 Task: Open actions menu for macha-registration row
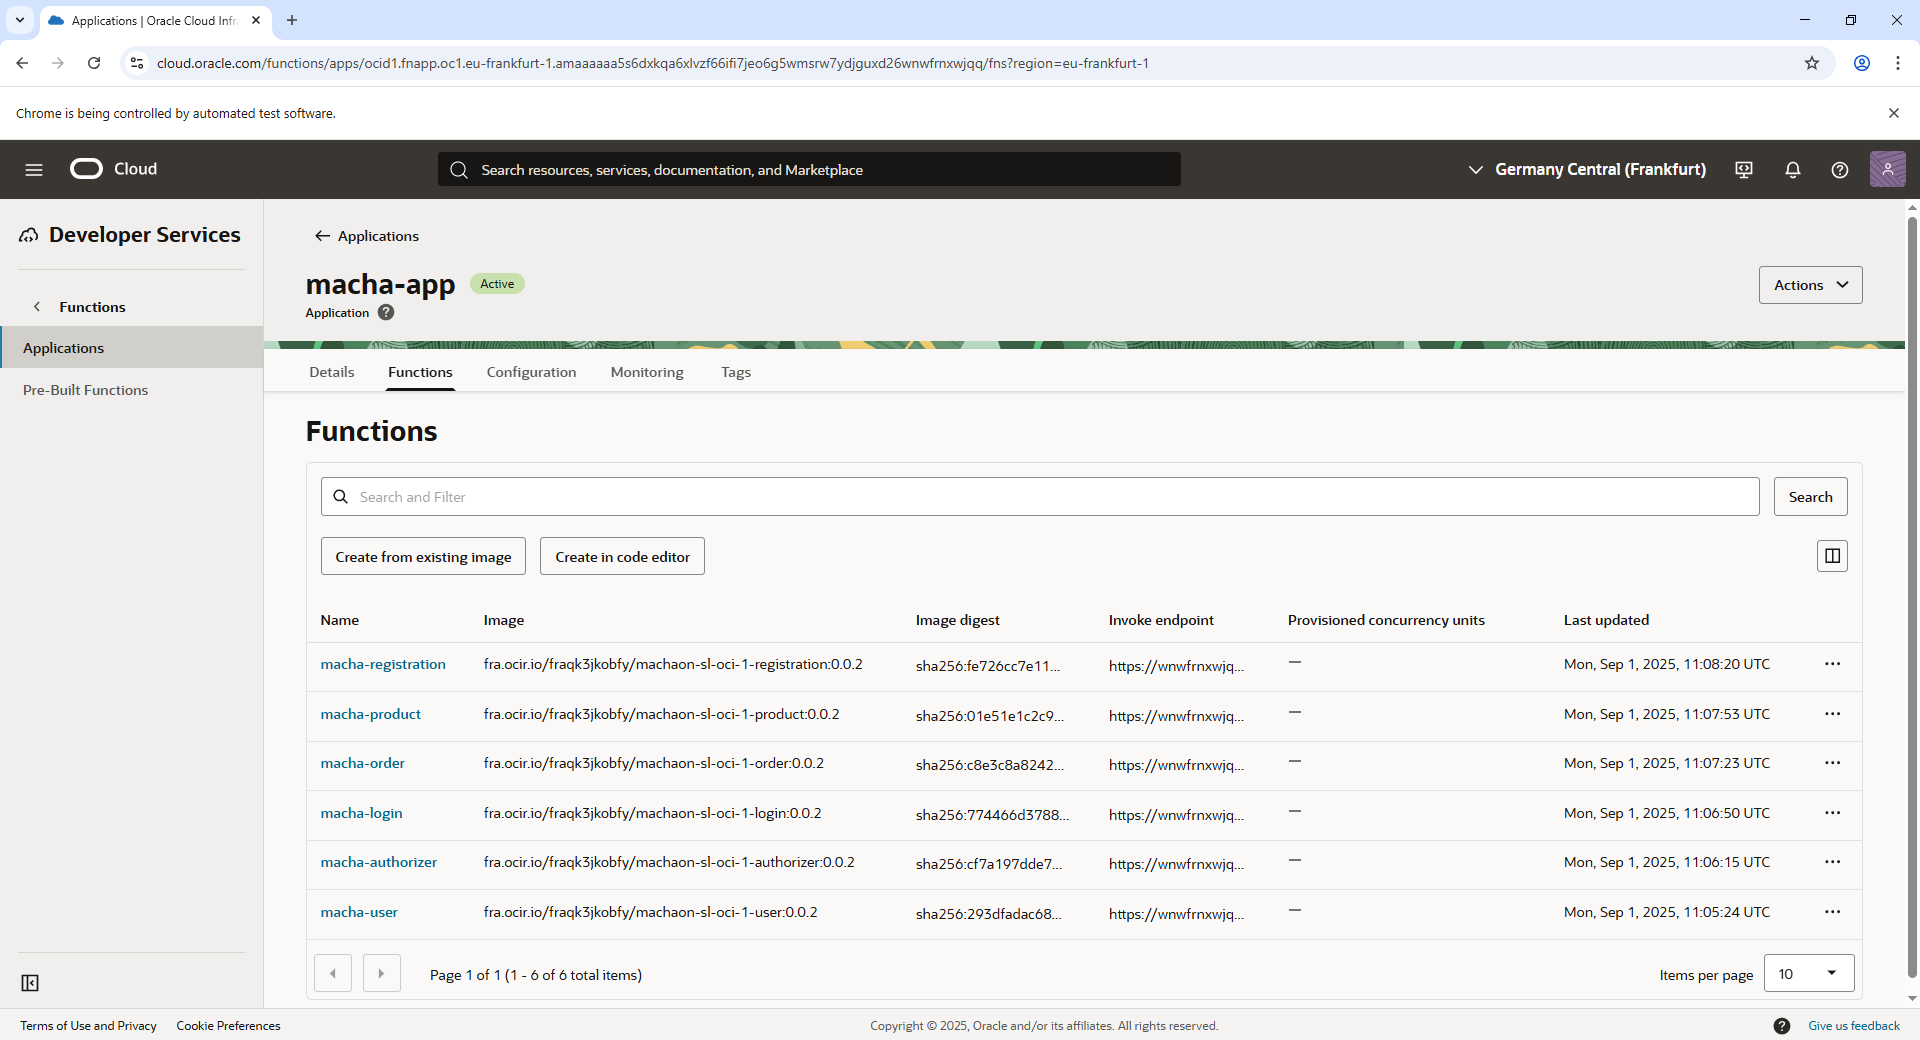point(1832,664)
